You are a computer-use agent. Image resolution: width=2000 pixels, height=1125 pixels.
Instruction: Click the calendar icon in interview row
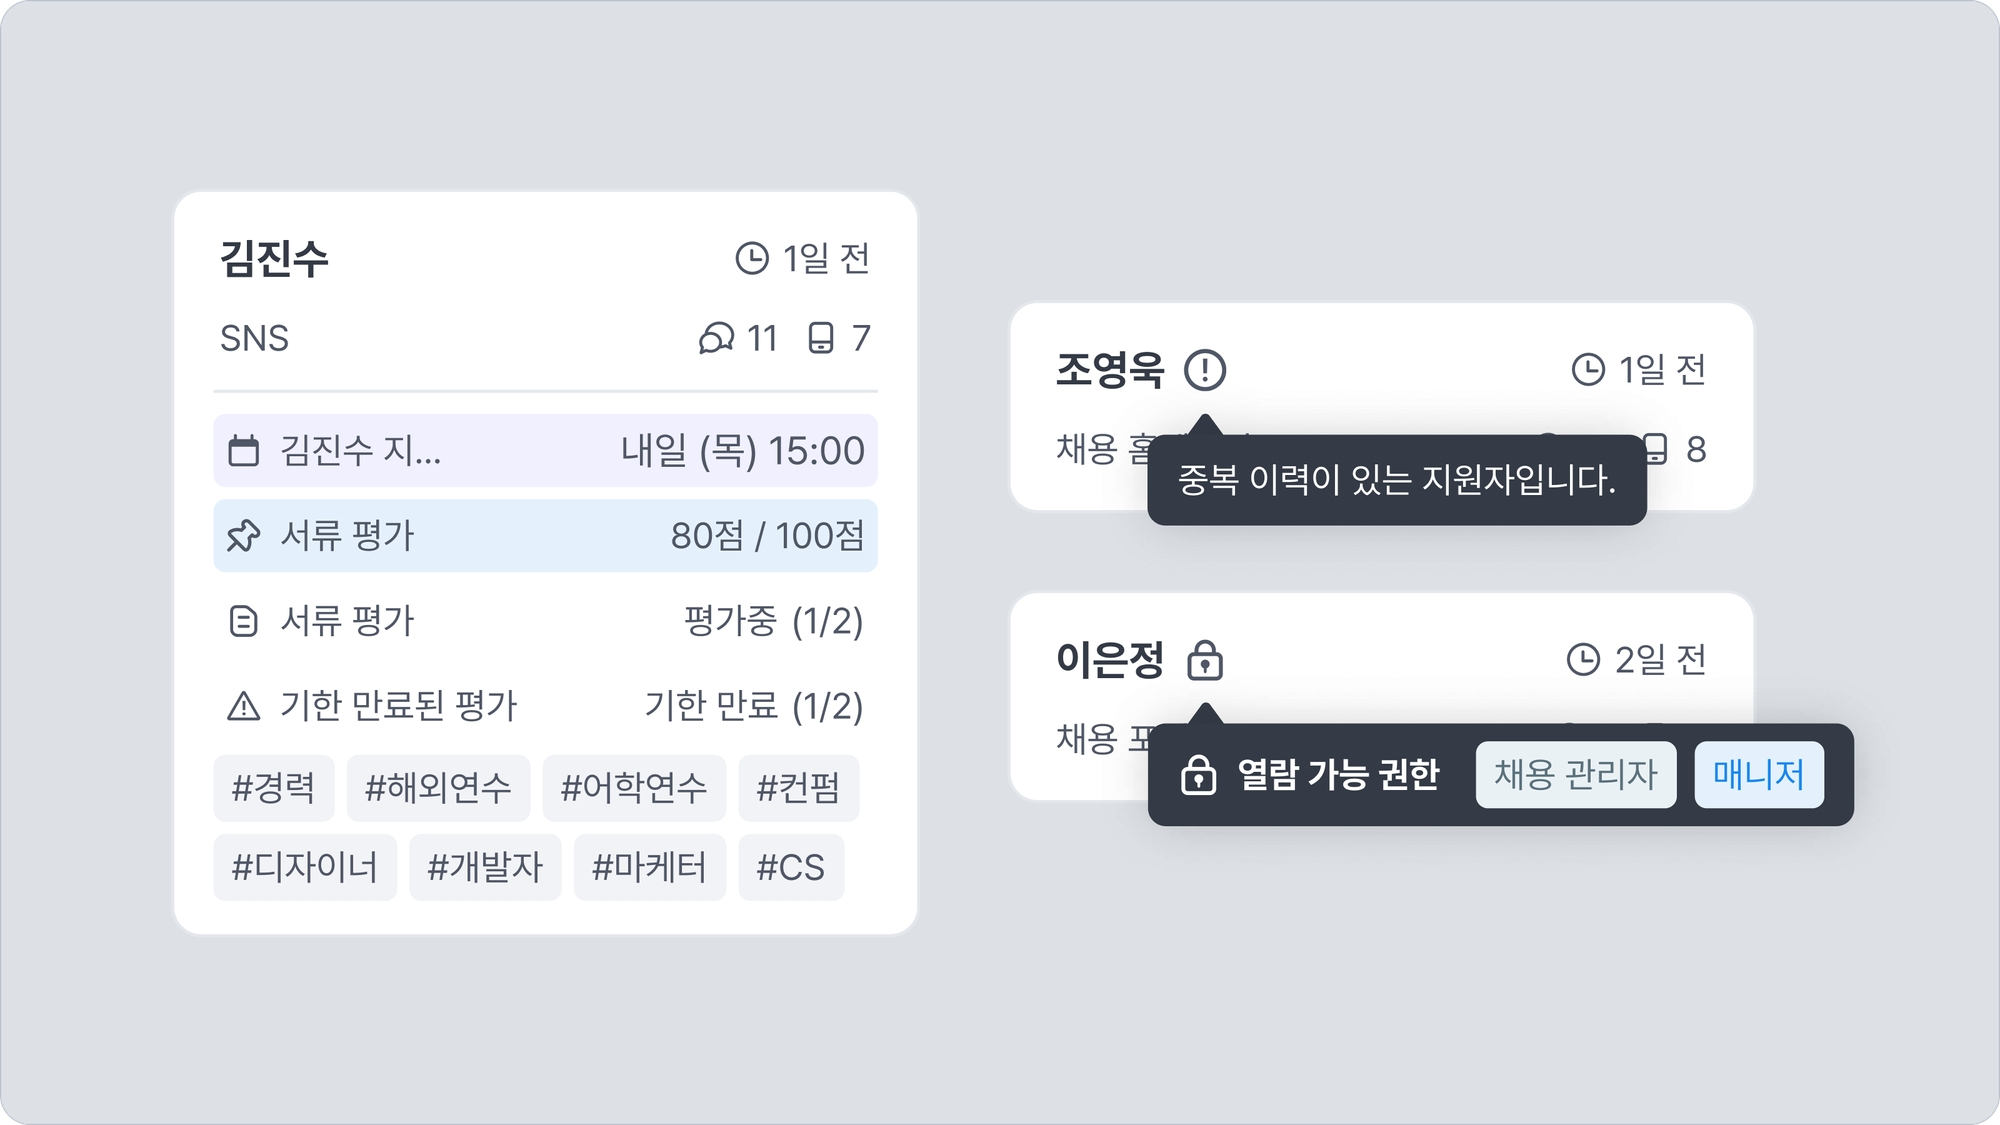point(244,451)
